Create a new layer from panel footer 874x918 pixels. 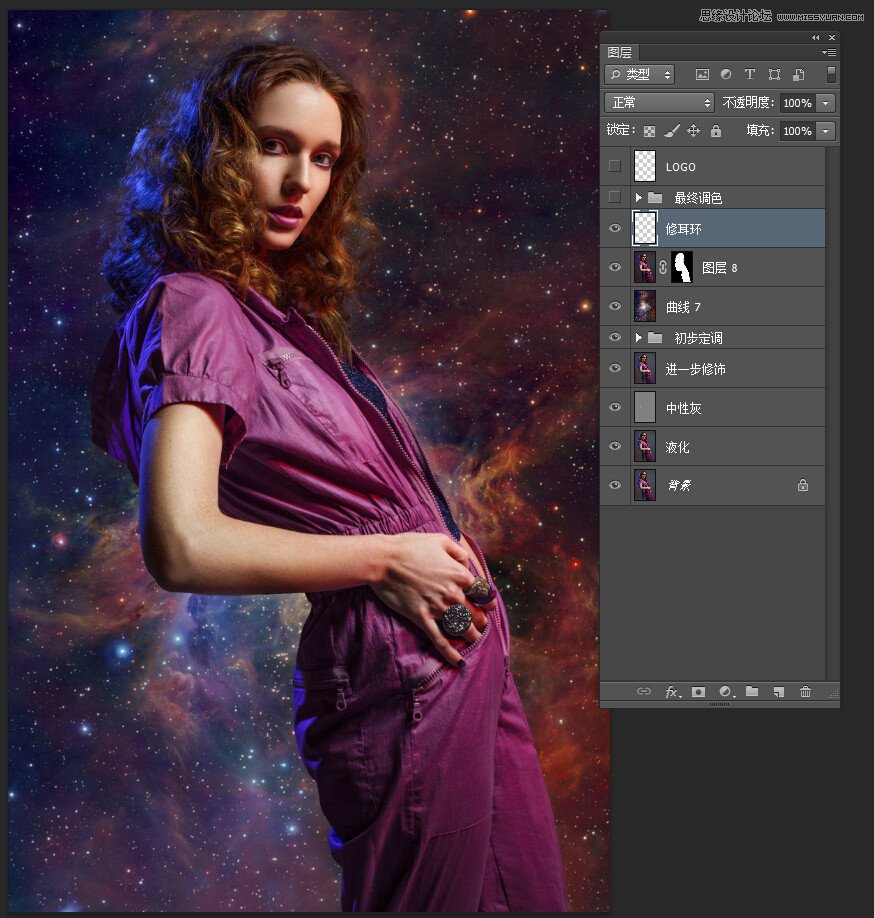tap(778, 692)
